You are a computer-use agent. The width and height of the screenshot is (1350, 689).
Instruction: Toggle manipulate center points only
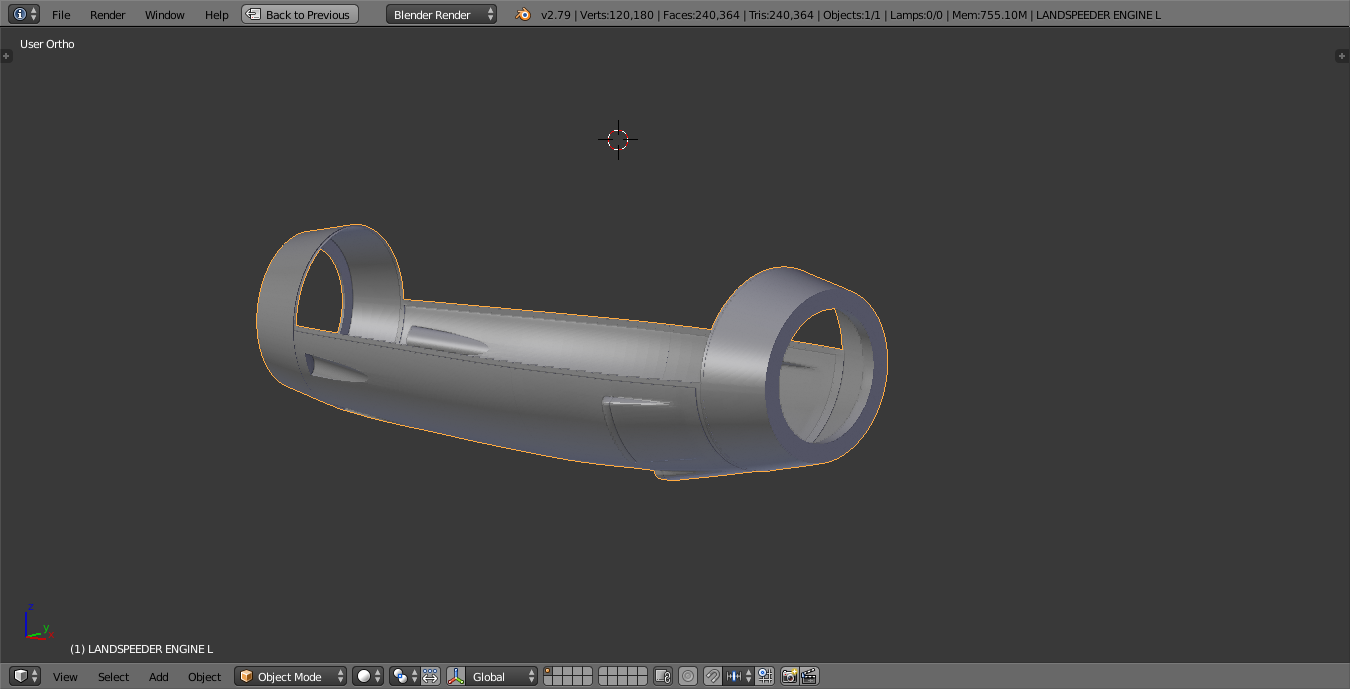(431, 676)
